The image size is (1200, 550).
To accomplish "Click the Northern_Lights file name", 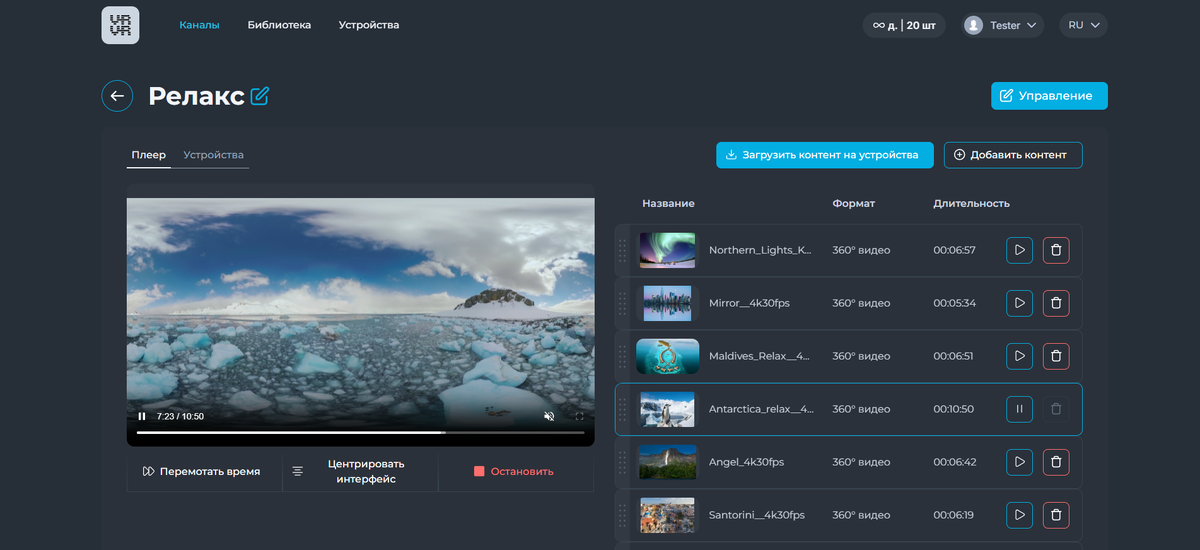I will click(759, 250).
